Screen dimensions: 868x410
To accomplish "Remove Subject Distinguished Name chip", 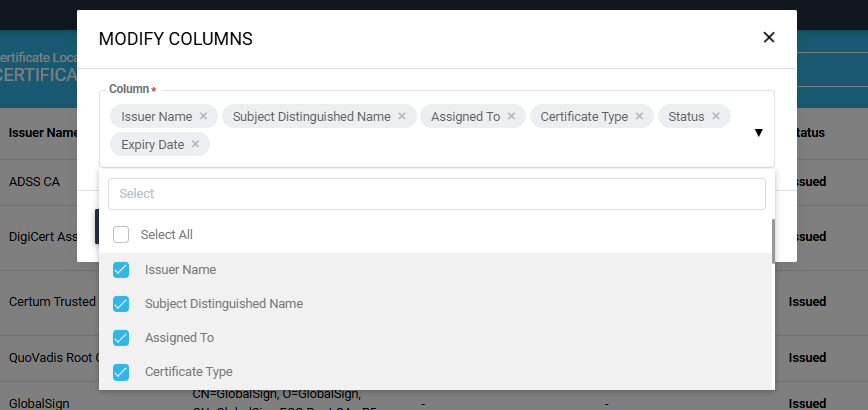I will pyautogui.click(x=402, y=116).
